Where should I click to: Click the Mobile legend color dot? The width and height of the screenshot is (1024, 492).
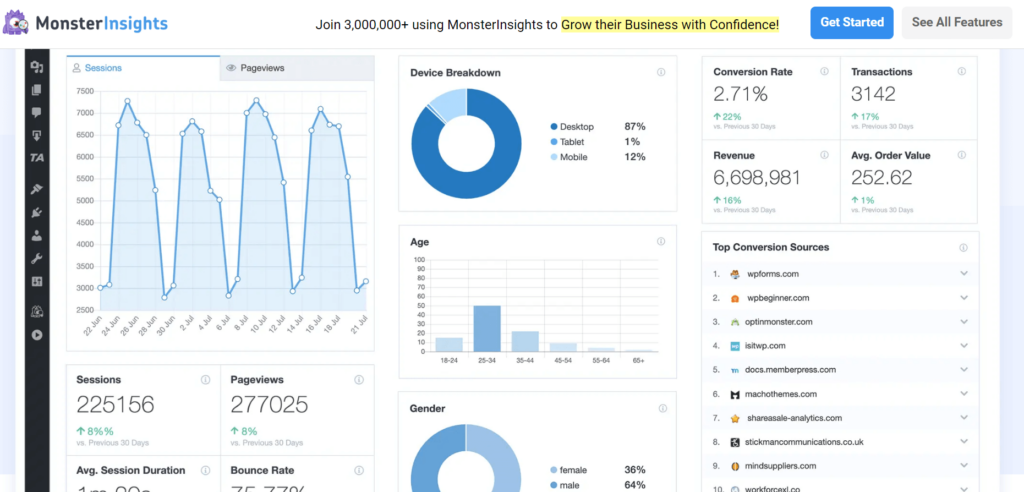point(554,157)
